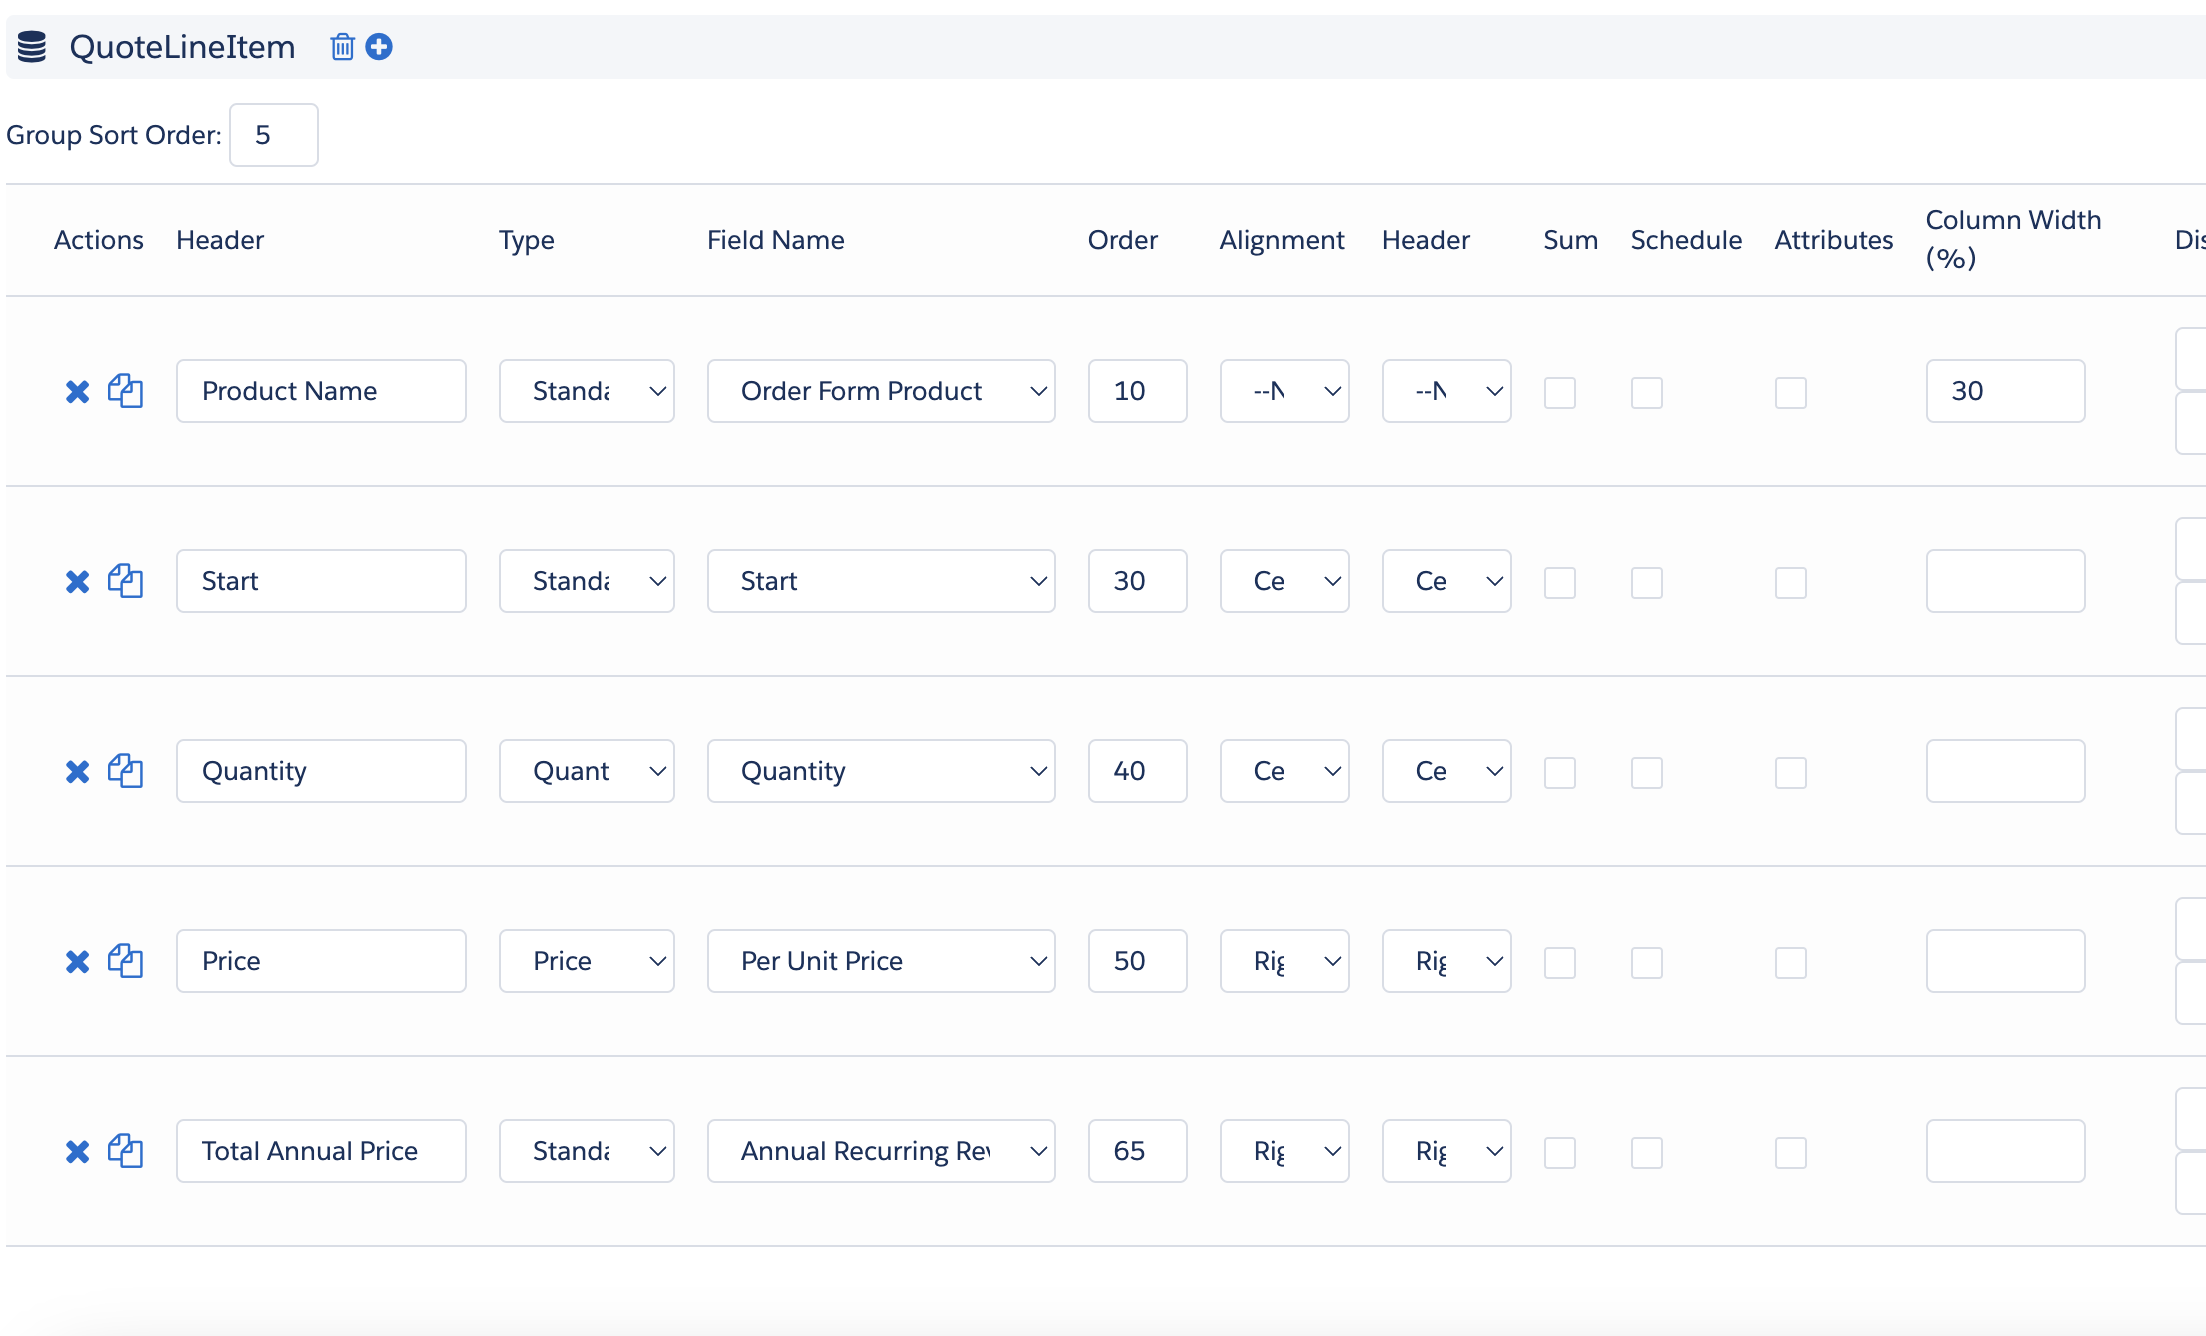Viewport: 2206px width, 1336px height.
Task: Clone the Price row
Action: (125, 961)
